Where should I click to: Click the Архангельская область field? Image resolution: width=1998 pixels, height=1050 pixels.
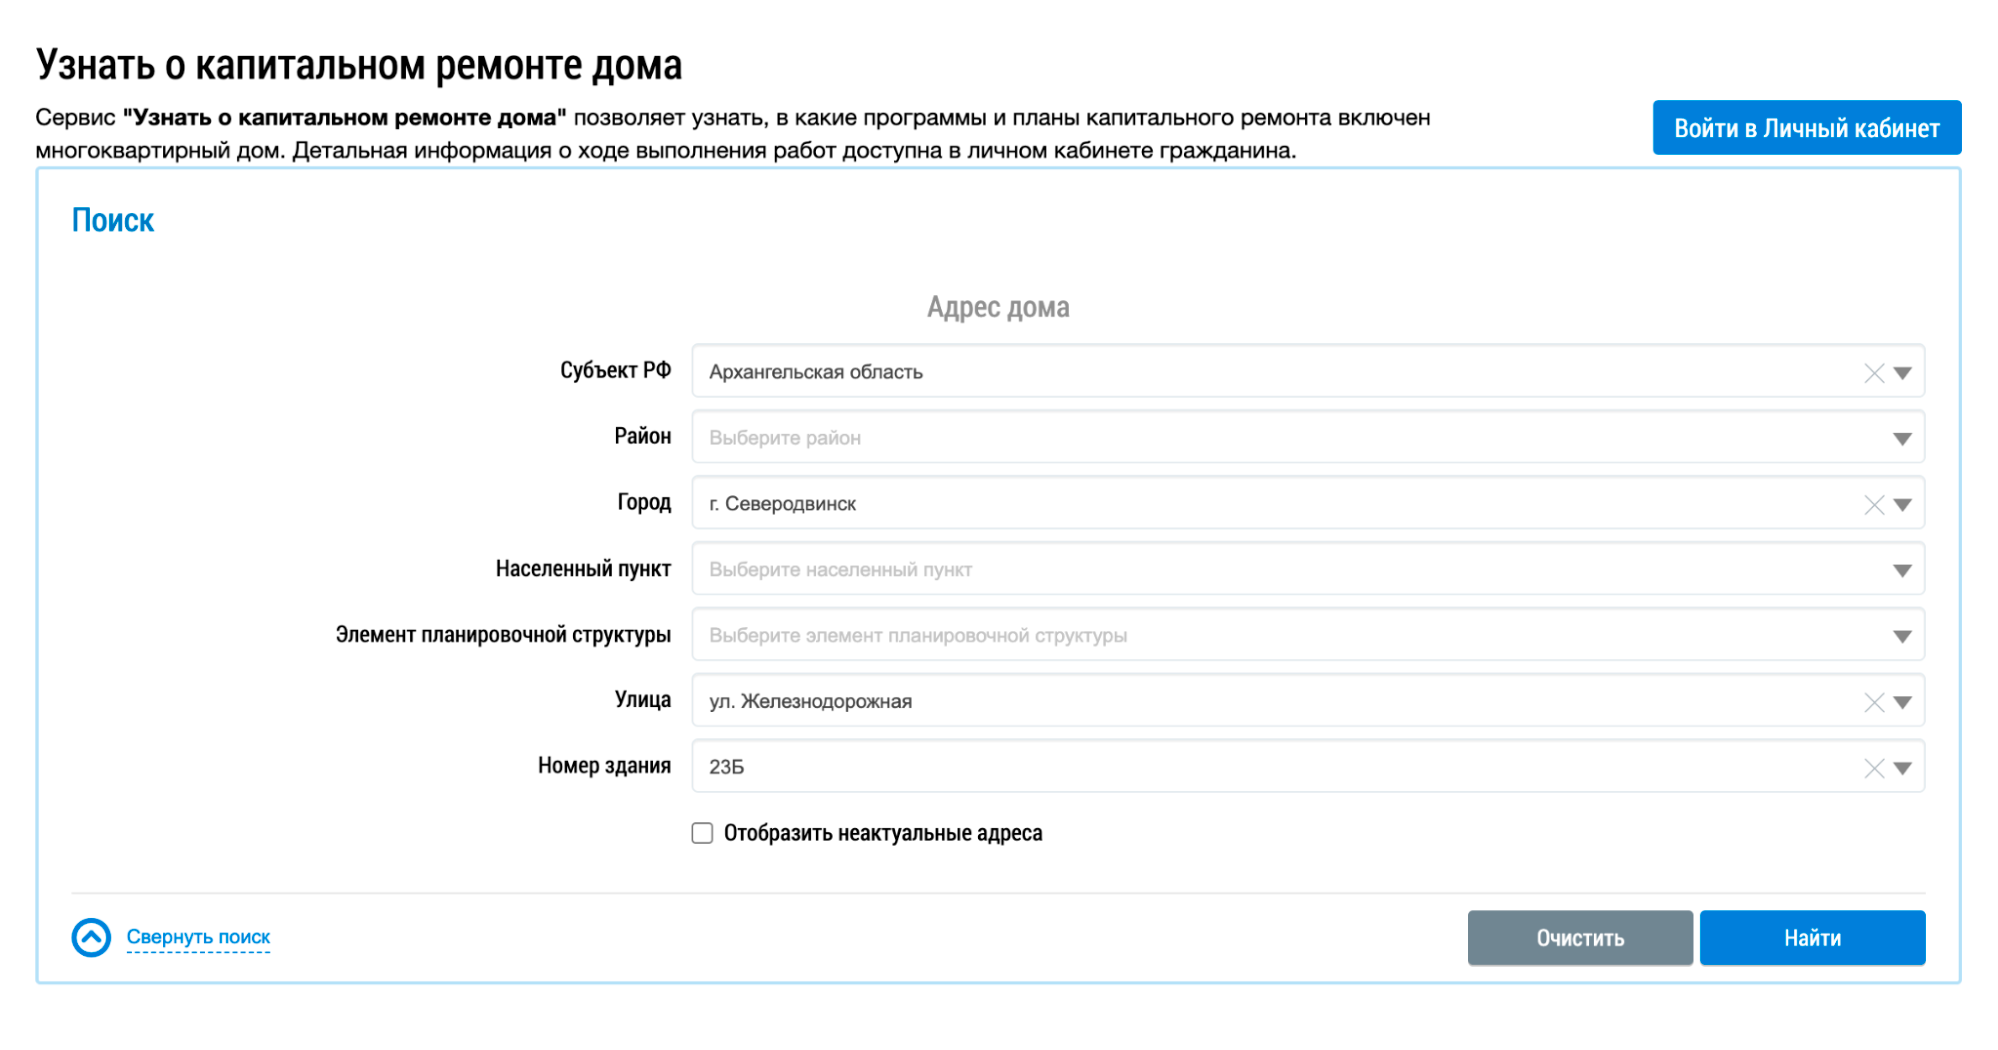click(1308, 371)
